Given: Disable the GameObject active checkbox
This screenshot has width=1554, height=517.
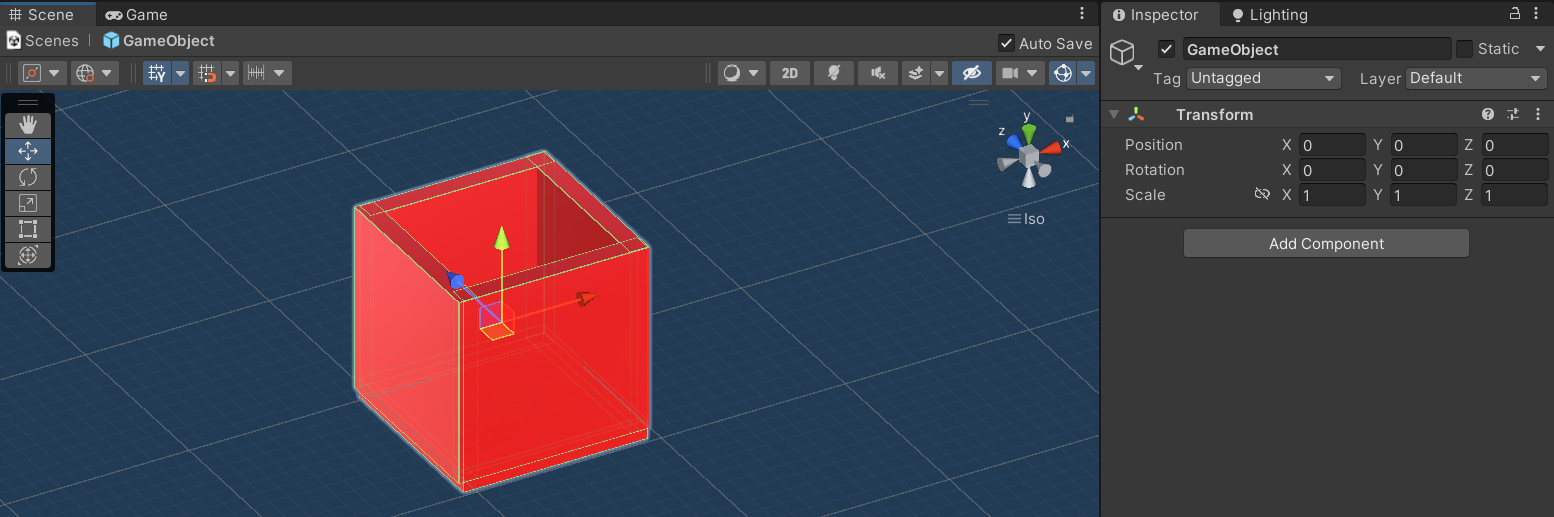Looking at the screenshot, I should click(1166, 49).
